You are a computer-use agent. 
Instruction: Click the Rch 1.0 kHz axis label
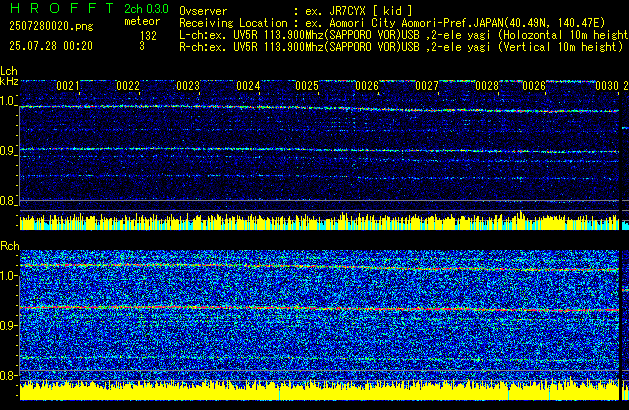point(8,276)
